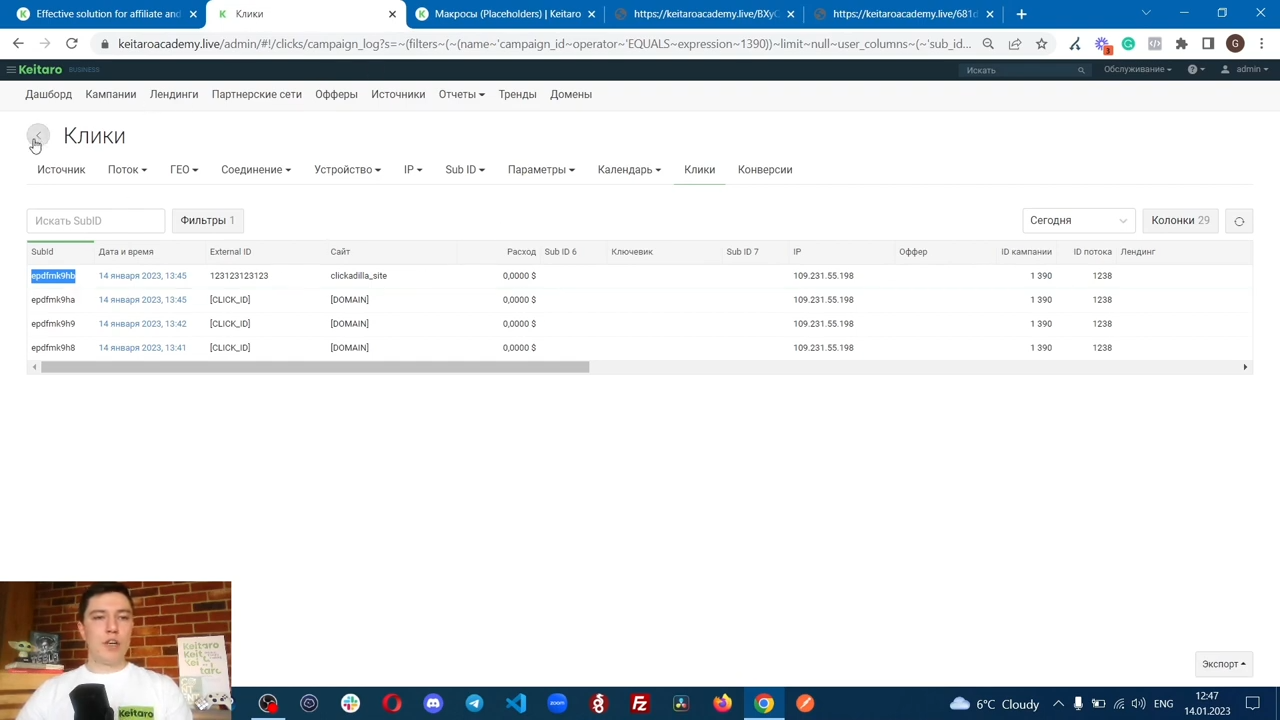Open Telegram from the taskbar
The height and width of the screenshot is (720, 1280).
pyautogui.click(x=474, y=704)
